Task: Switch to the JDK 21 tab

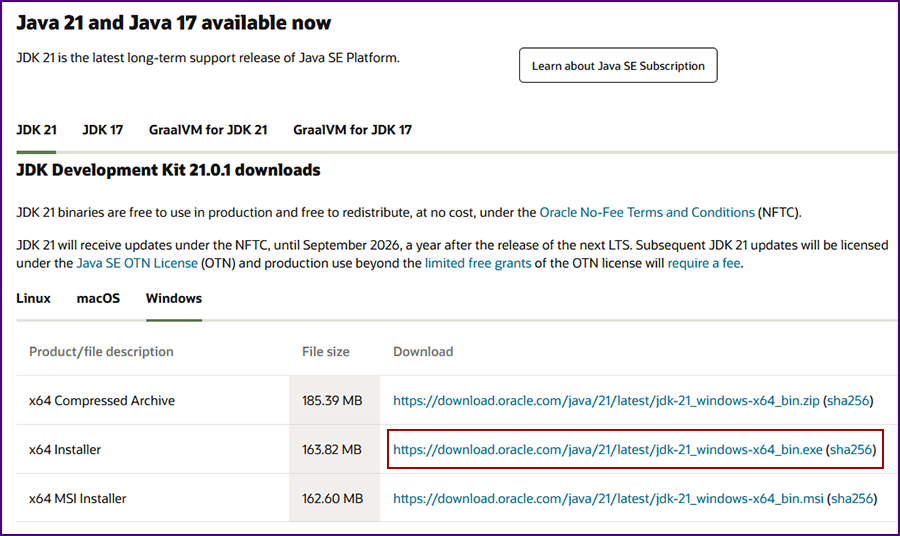Action: click(36, 130)
